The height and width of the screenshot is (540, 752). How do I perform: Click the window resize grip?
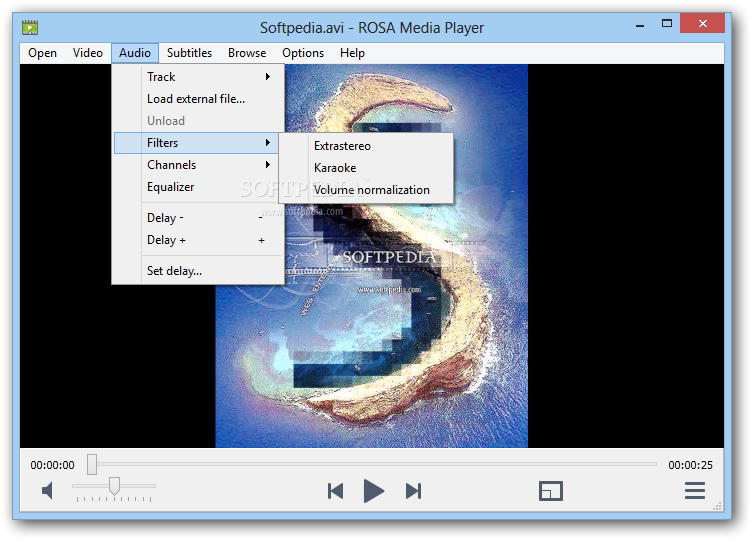718,506
